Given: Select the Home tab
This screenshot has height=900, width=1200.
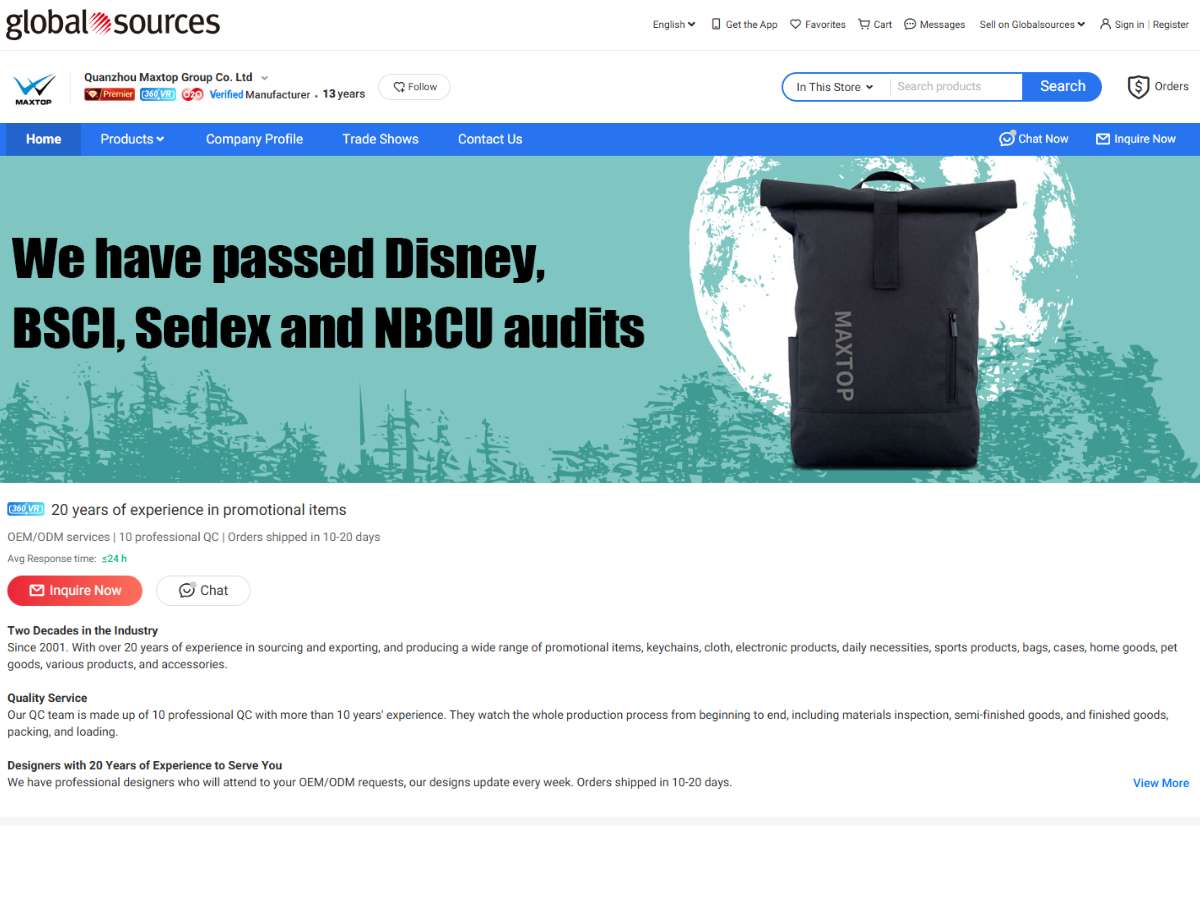Looking at the screenshot, I should click(x=43, y=139).
